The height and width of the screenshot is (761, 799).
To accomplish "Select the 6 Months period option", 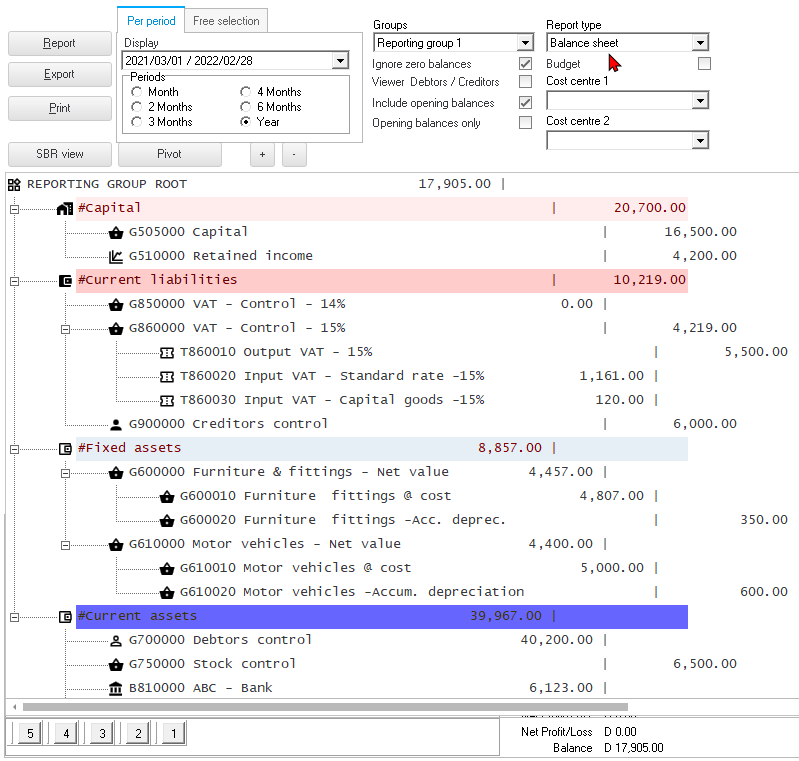I will 246,107.
